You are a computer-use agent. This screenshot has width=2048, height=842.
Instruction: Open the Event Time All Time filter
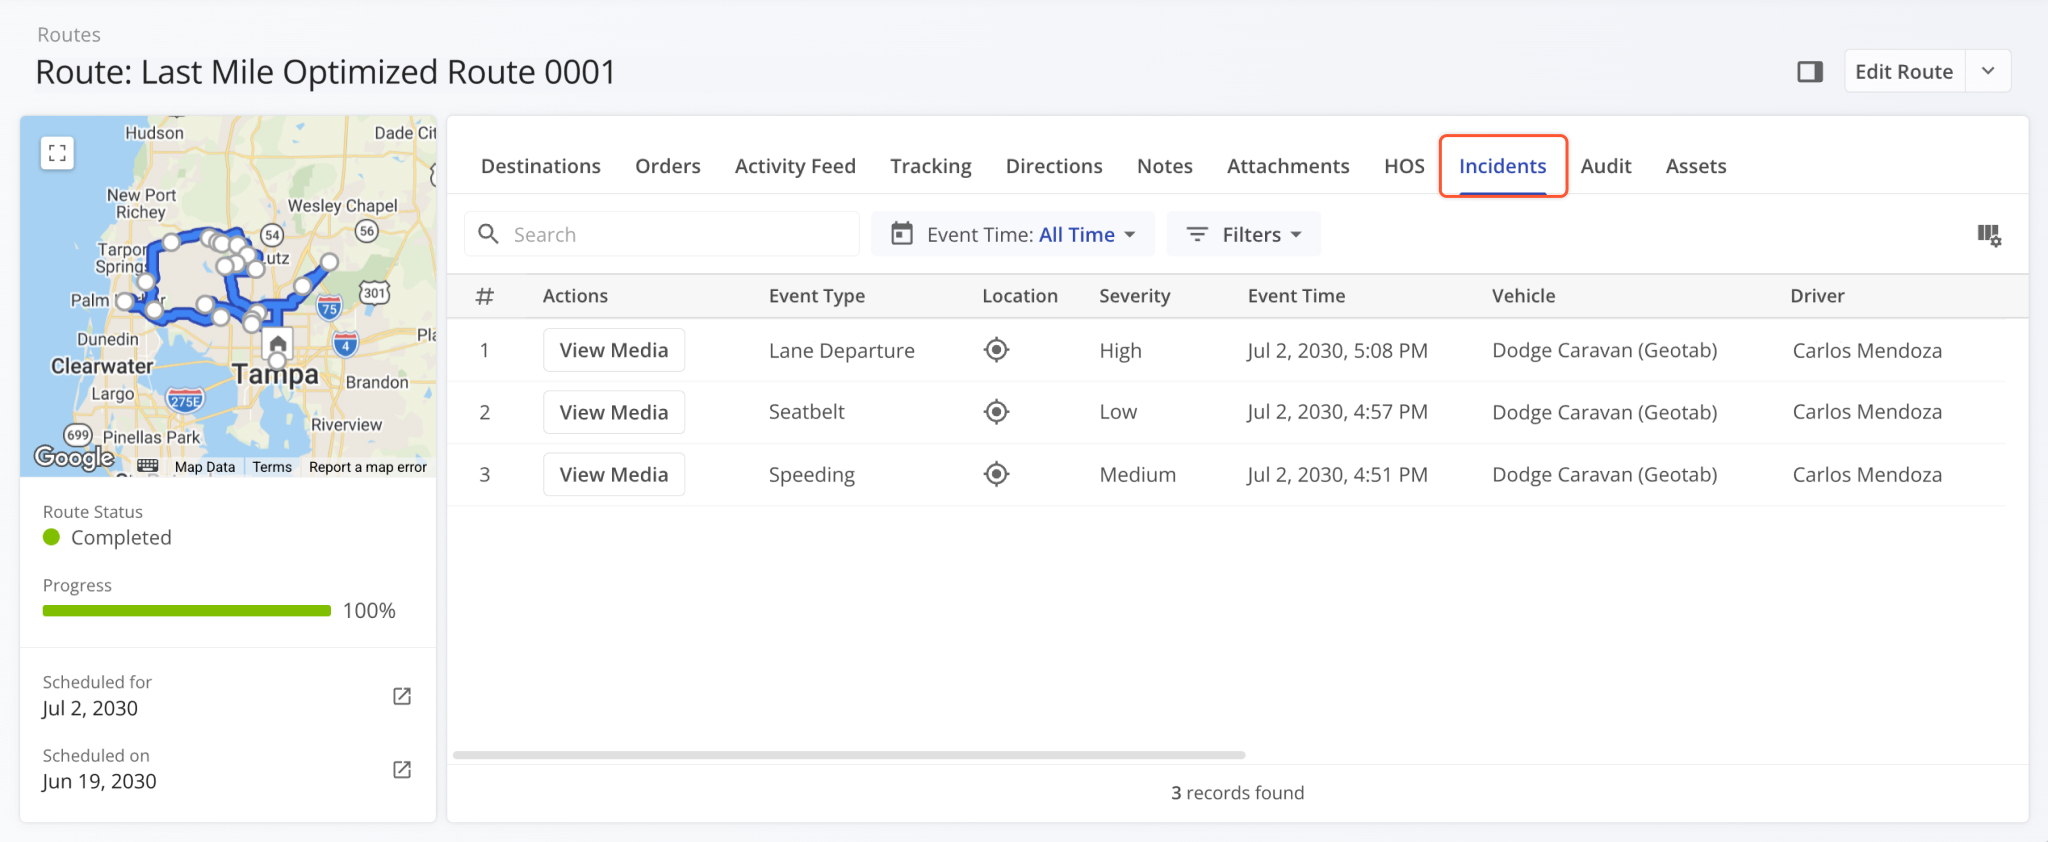1013,234
